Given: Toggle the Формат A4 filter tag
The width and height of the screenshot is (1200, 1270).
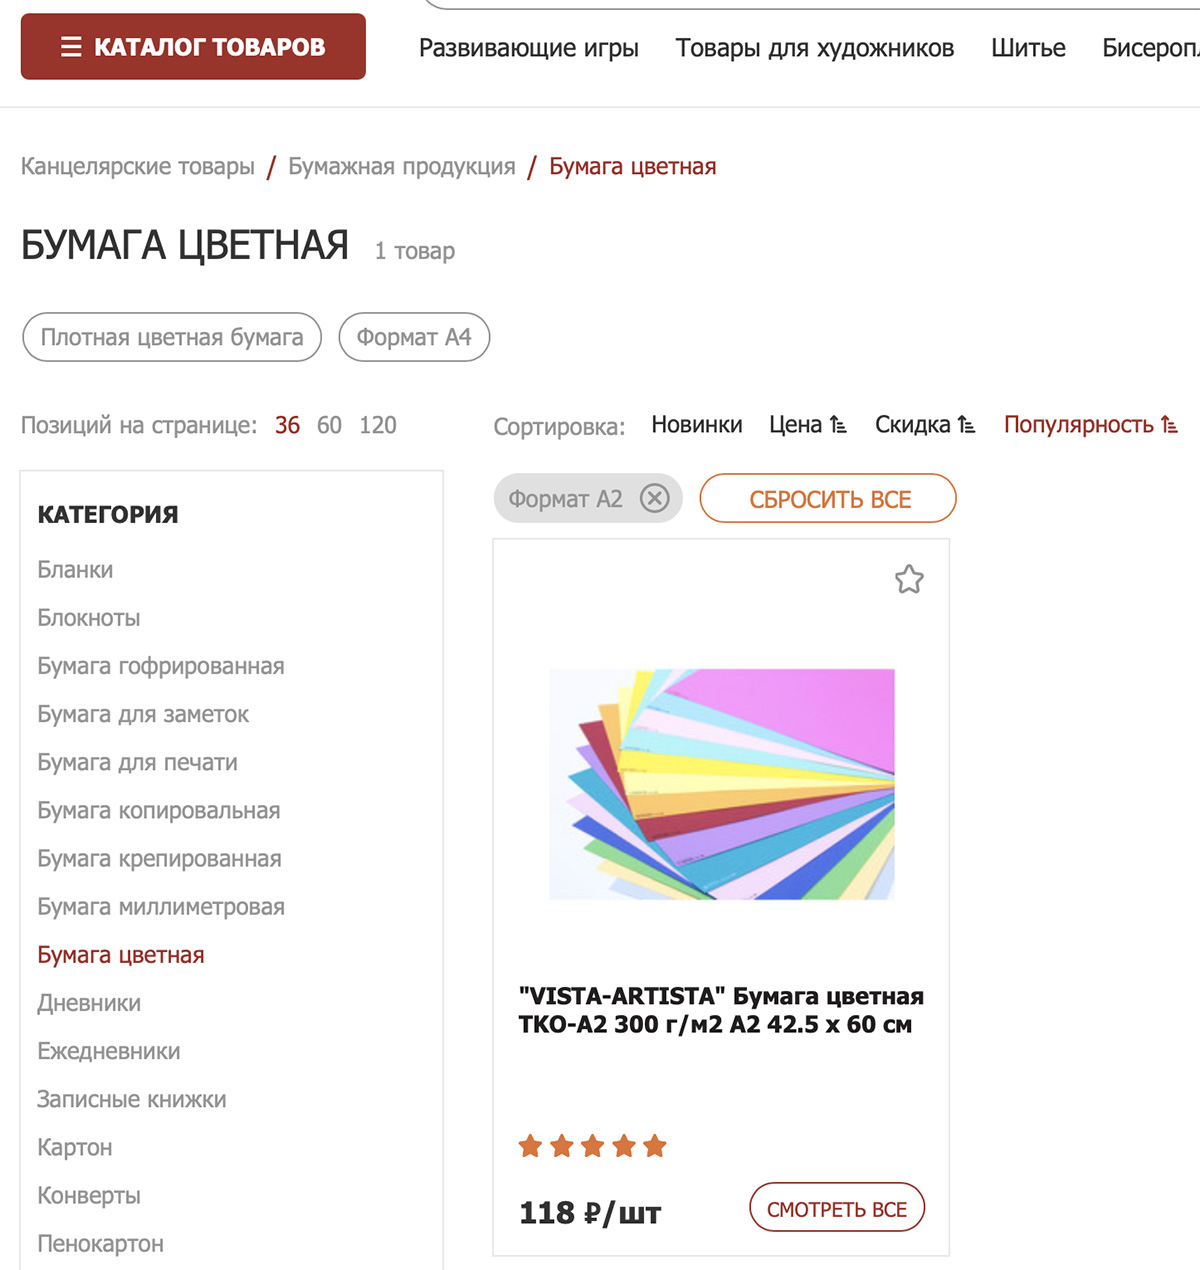Looking at the screenshot, I should [414, 337].
